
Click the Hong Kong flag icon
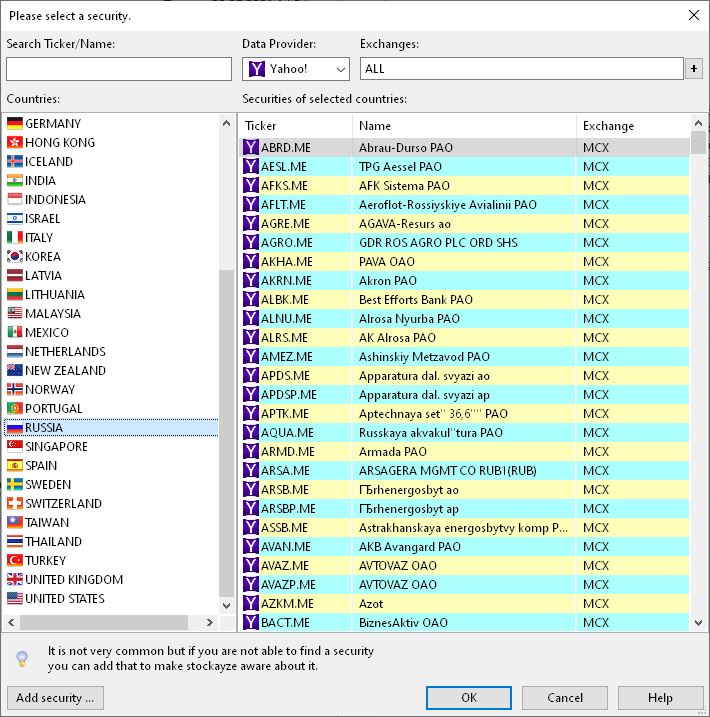click(x=15, y=143)
